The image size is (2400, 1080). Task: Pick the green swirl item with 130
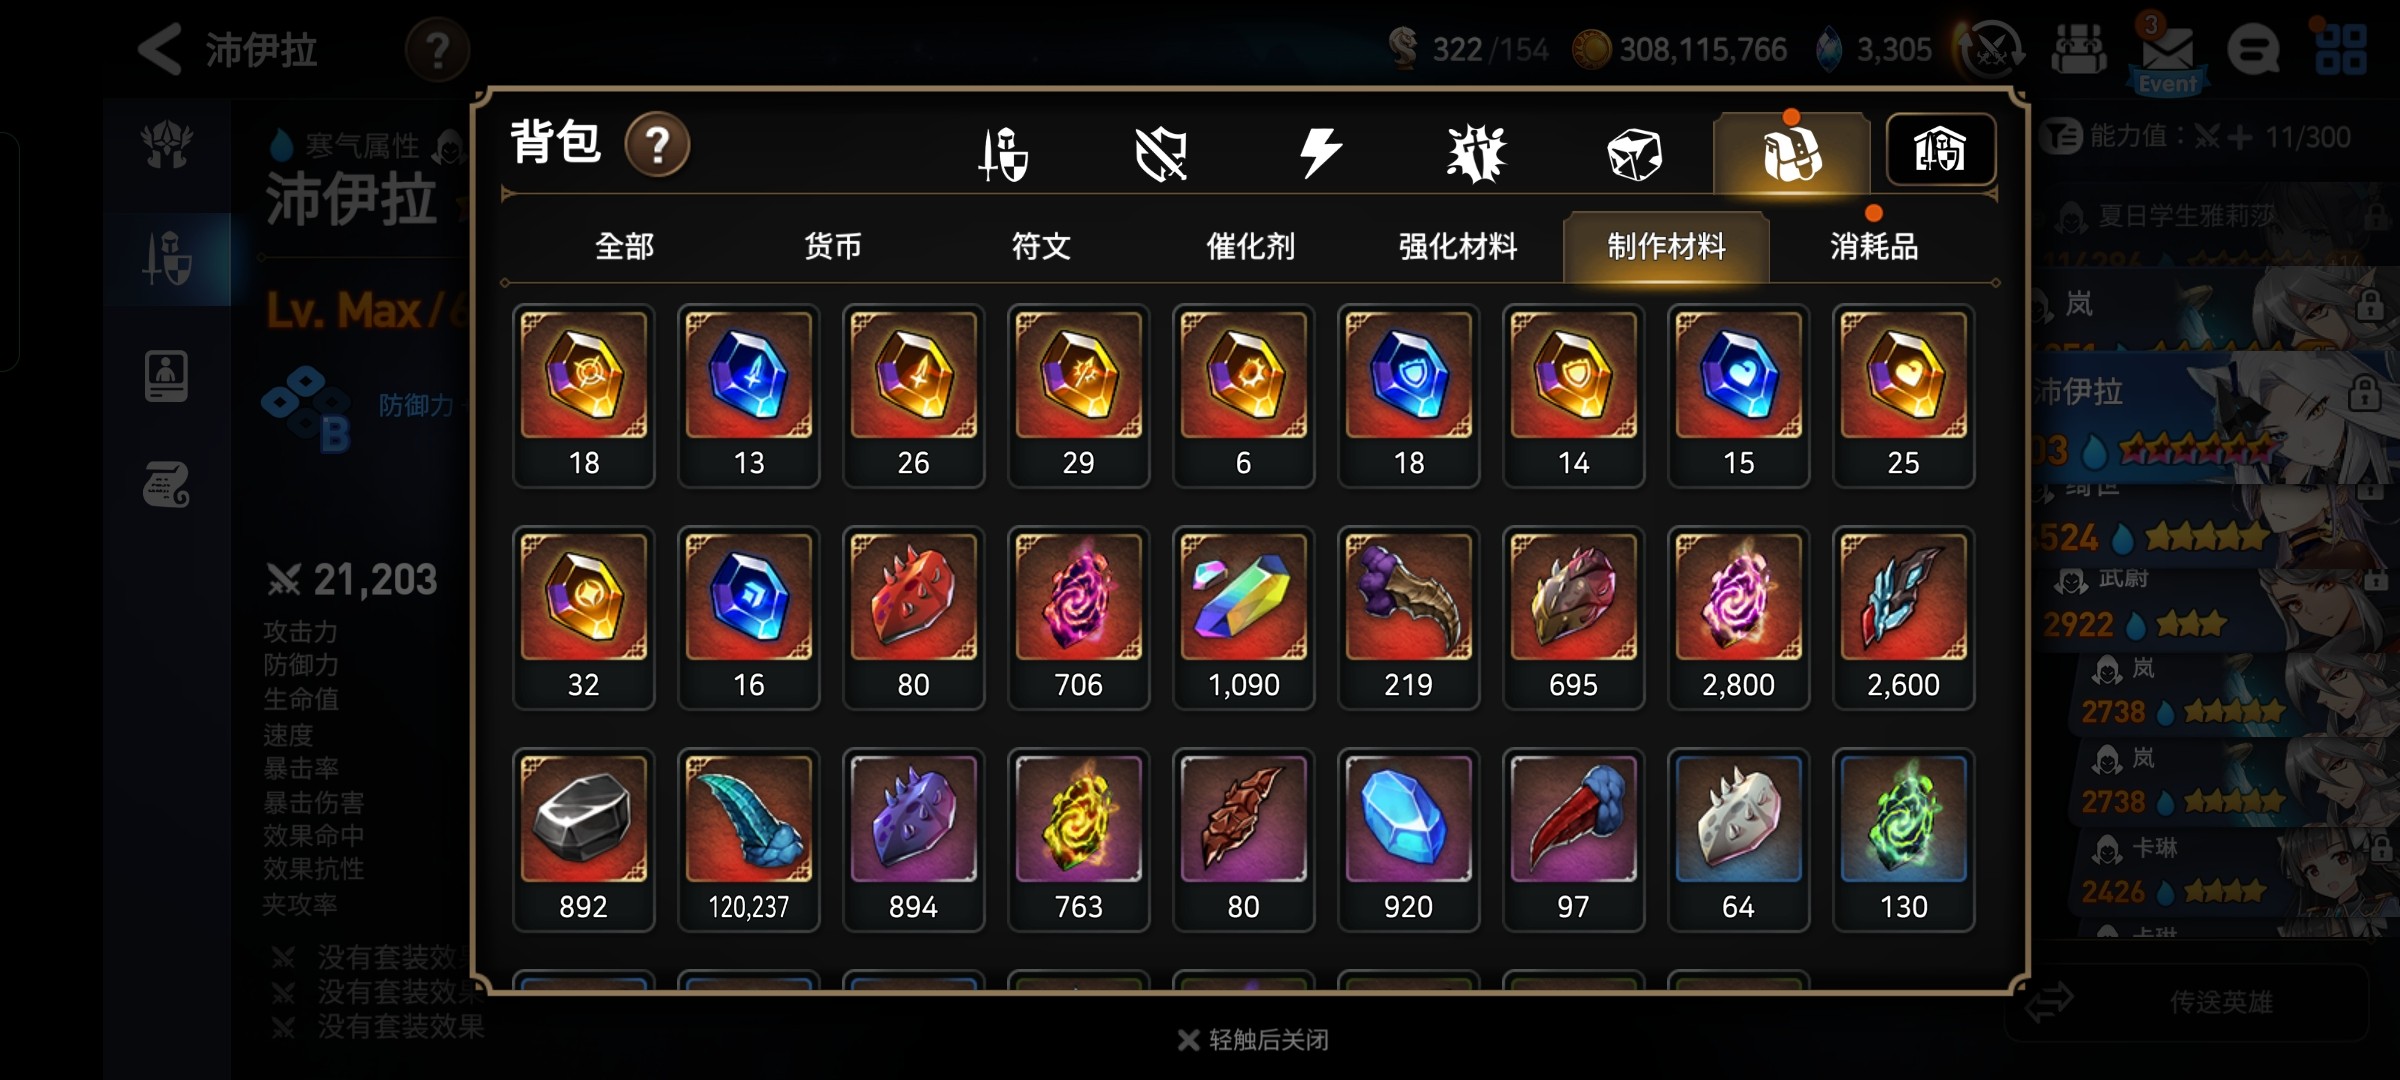[1903, 840]
